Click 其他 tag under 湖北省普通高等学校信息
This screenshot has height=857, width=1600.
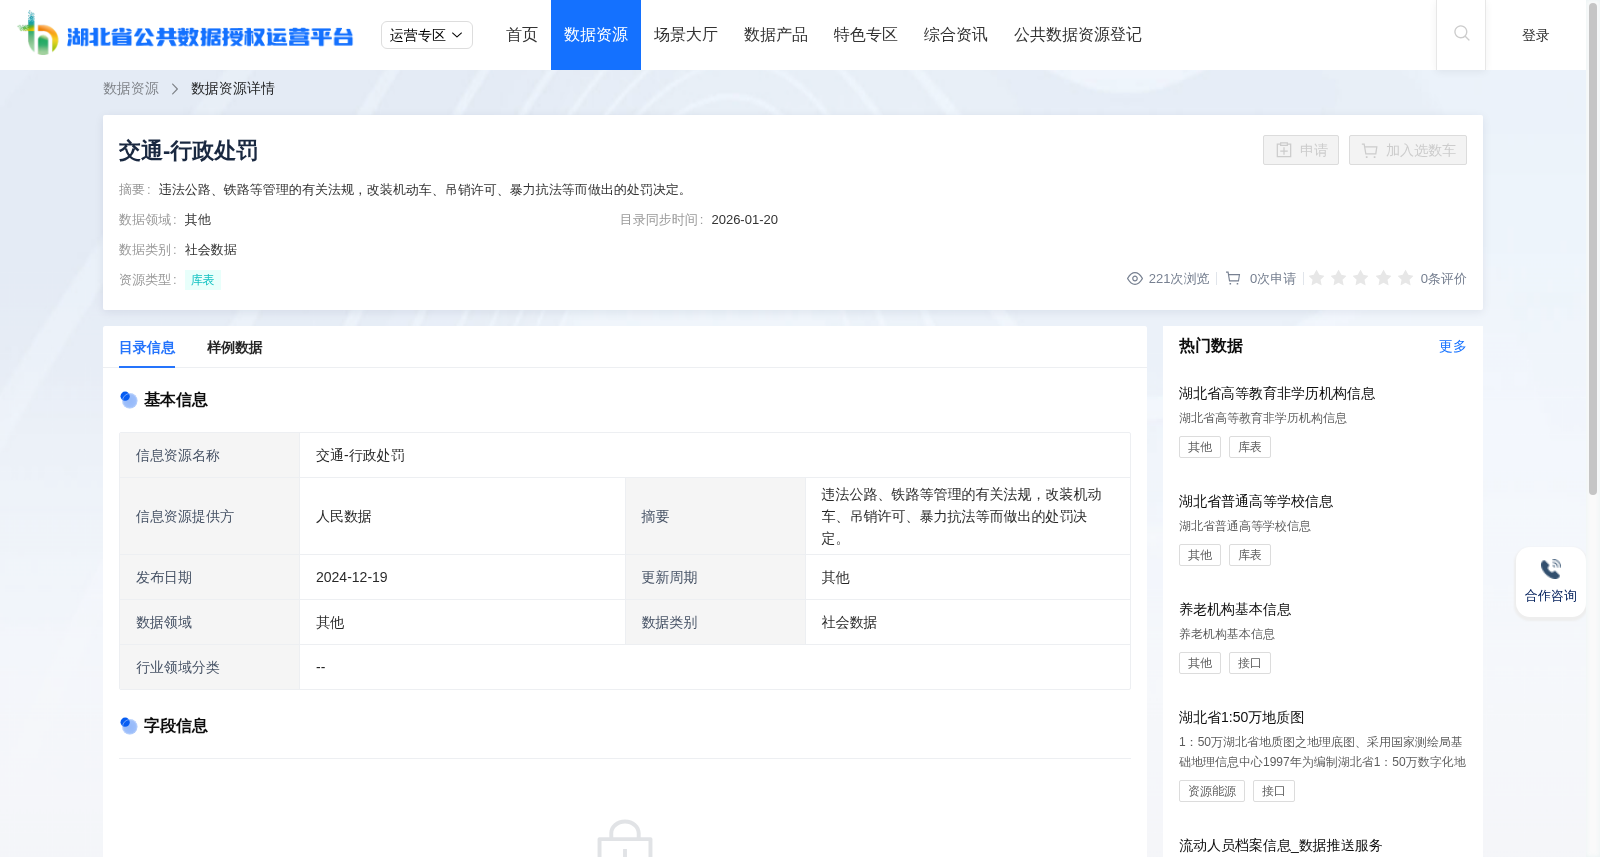click(x=1200, y=555)
